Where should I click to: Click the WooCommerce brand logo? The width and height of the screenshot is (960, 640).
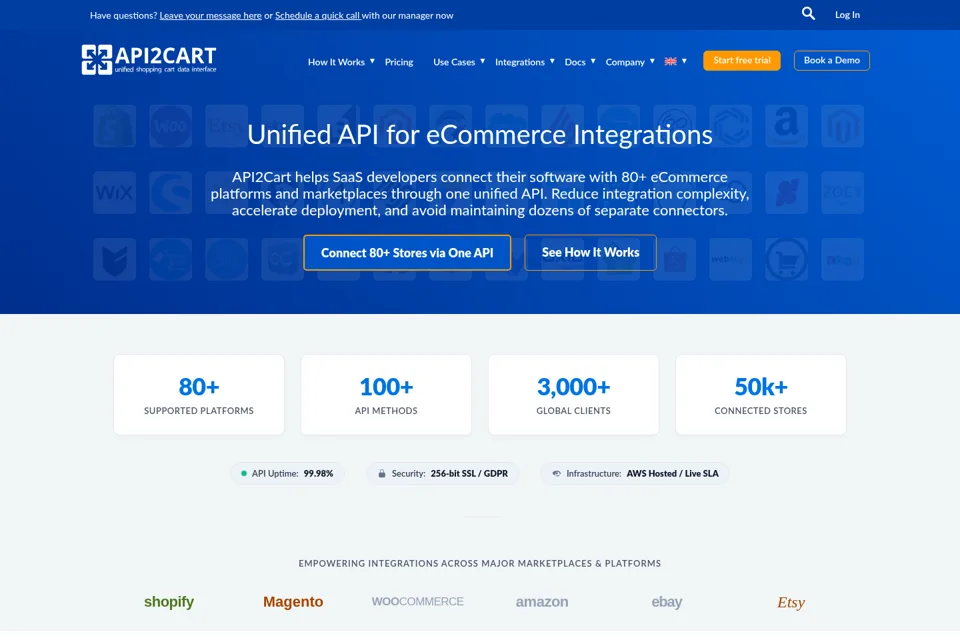418,601
